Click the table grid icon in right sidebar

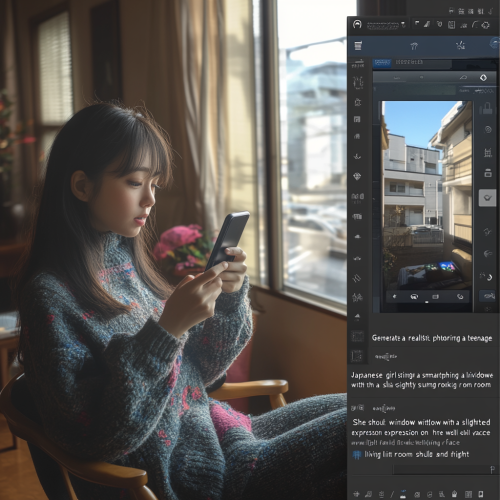click(x=488, y=153)
